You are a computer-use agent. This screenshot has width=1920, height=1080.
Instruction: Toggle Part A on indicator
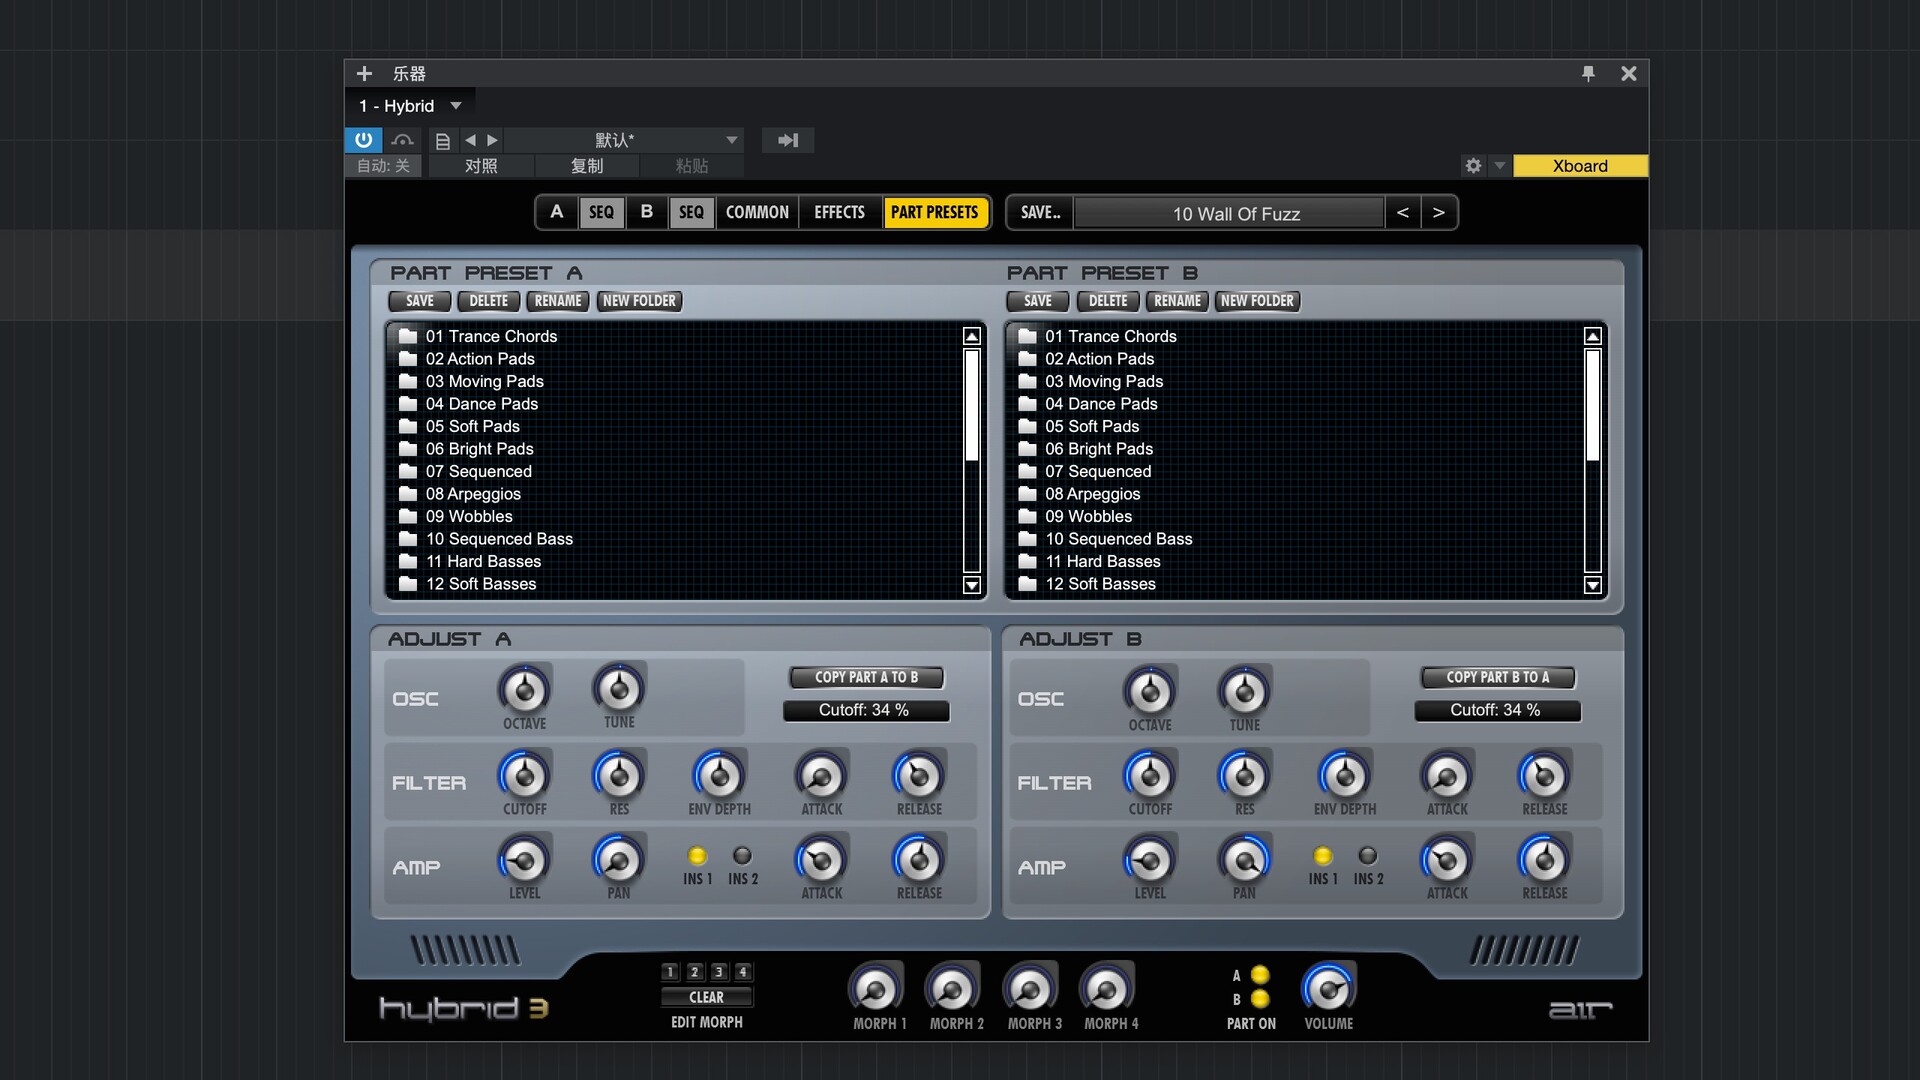[1260, 975]
